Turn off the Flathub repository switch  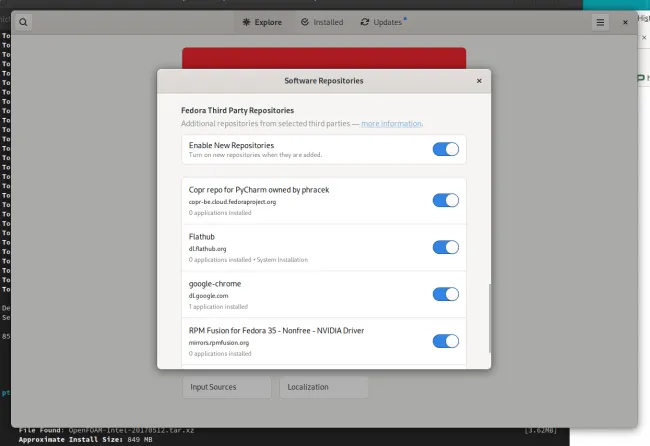[x=446, y=247]
